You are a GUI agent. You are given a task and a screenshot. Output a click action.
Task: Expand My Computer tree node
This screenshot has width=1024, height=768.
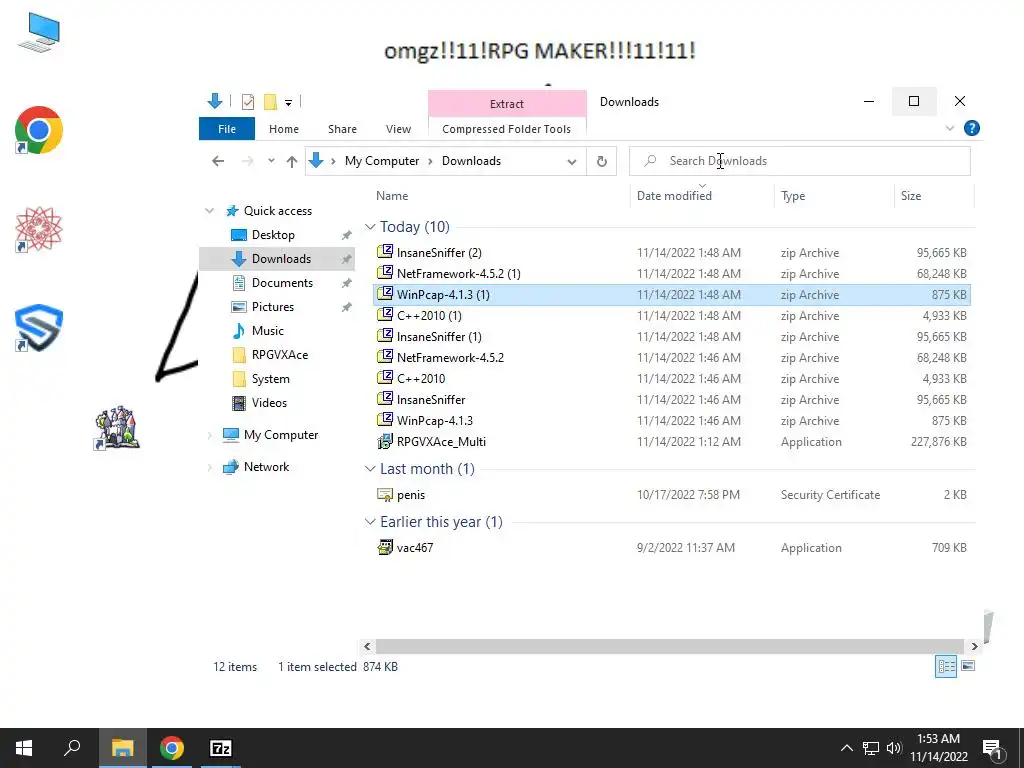[x=210, y=435]
